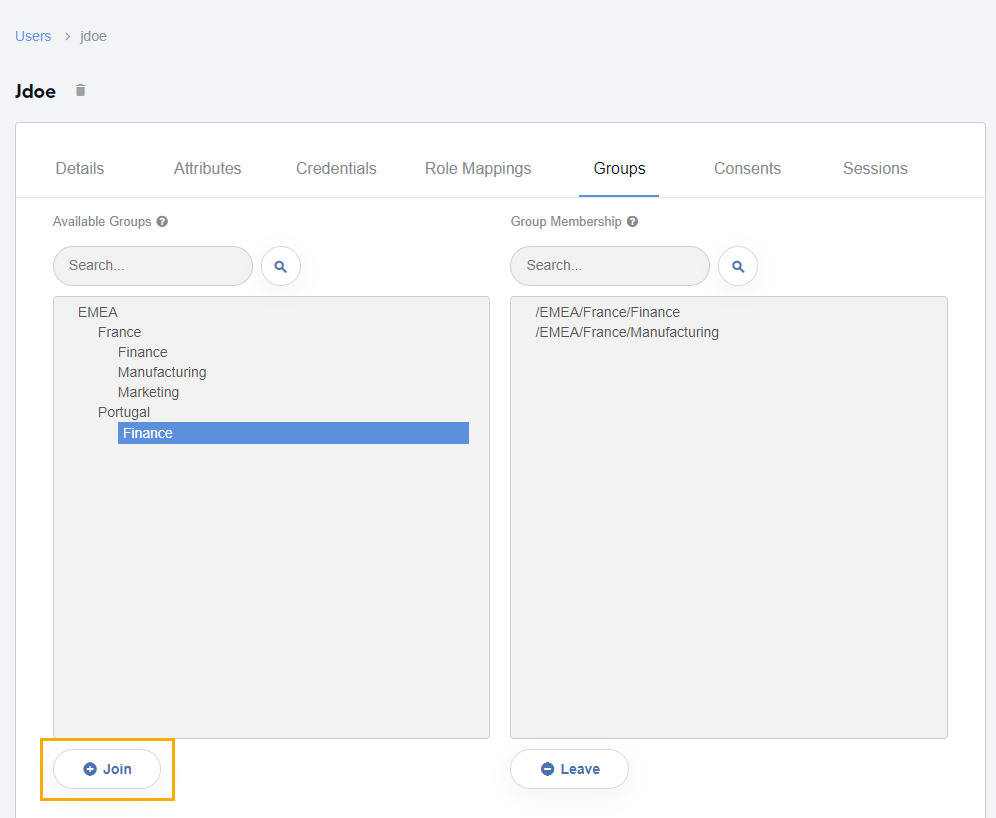Run the Available Groups search magnifier button
The image size is (996, 818).
coord(281,266)
